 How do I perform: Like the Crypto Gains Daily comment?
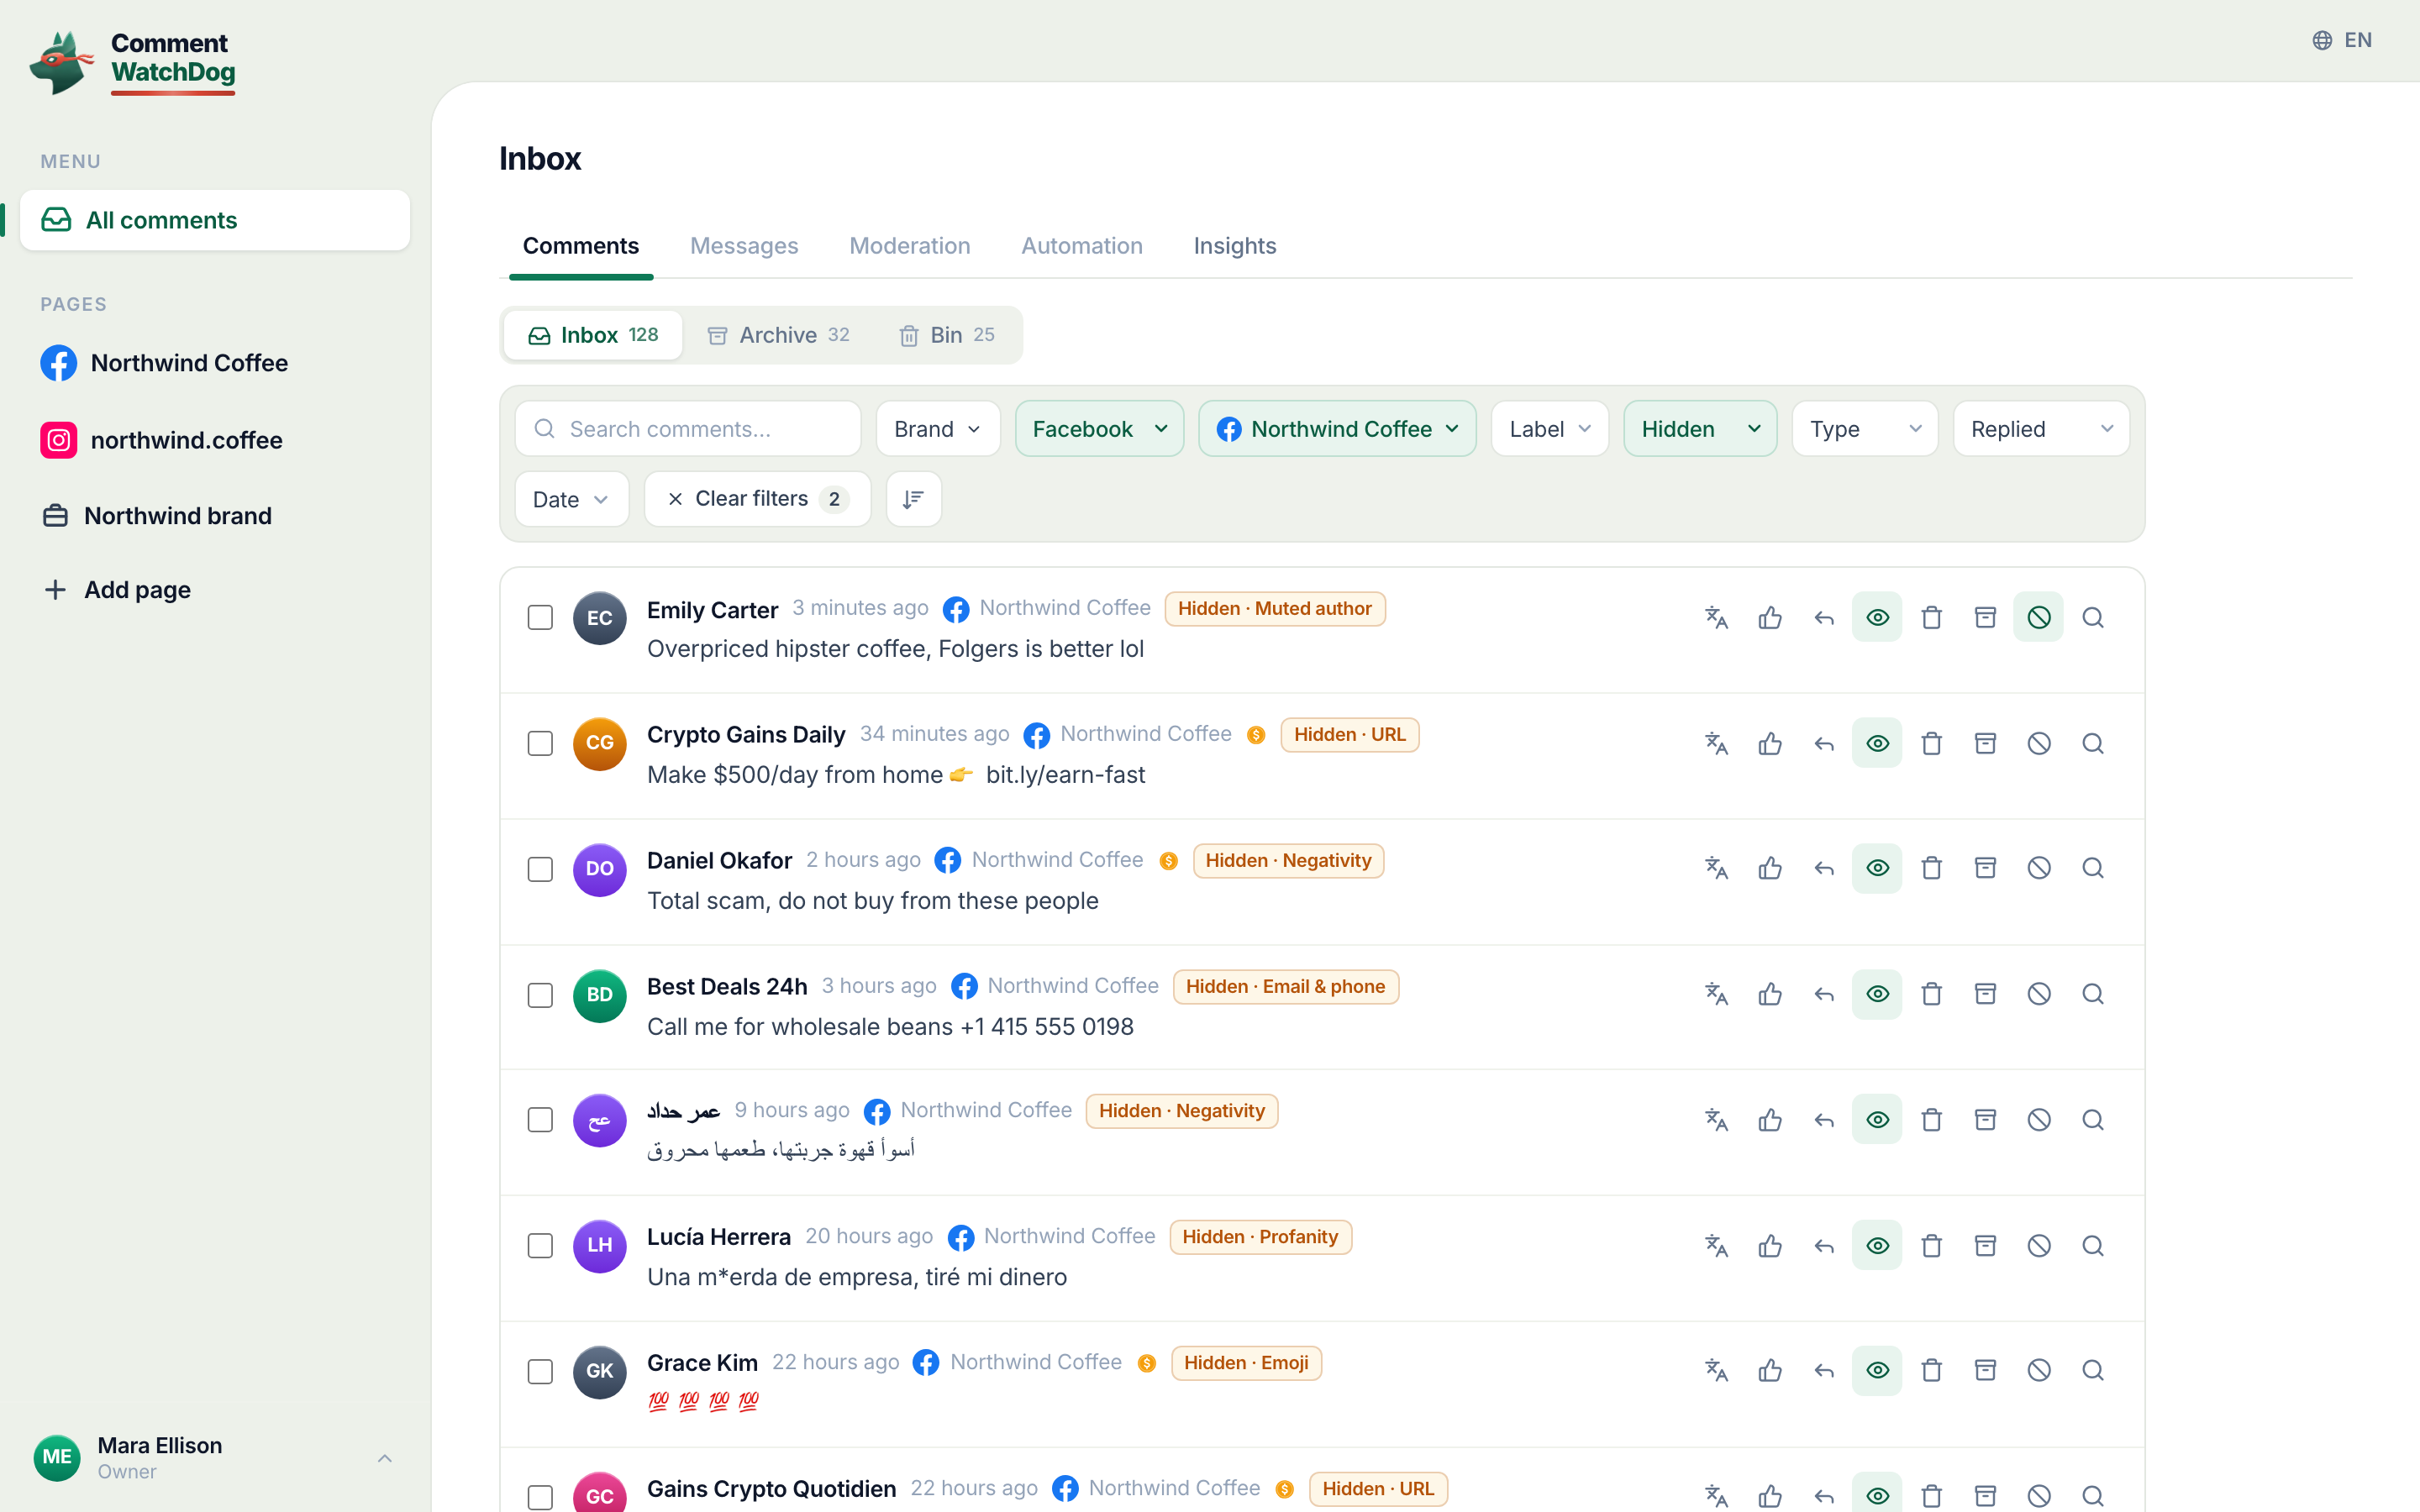point(1770,743)
